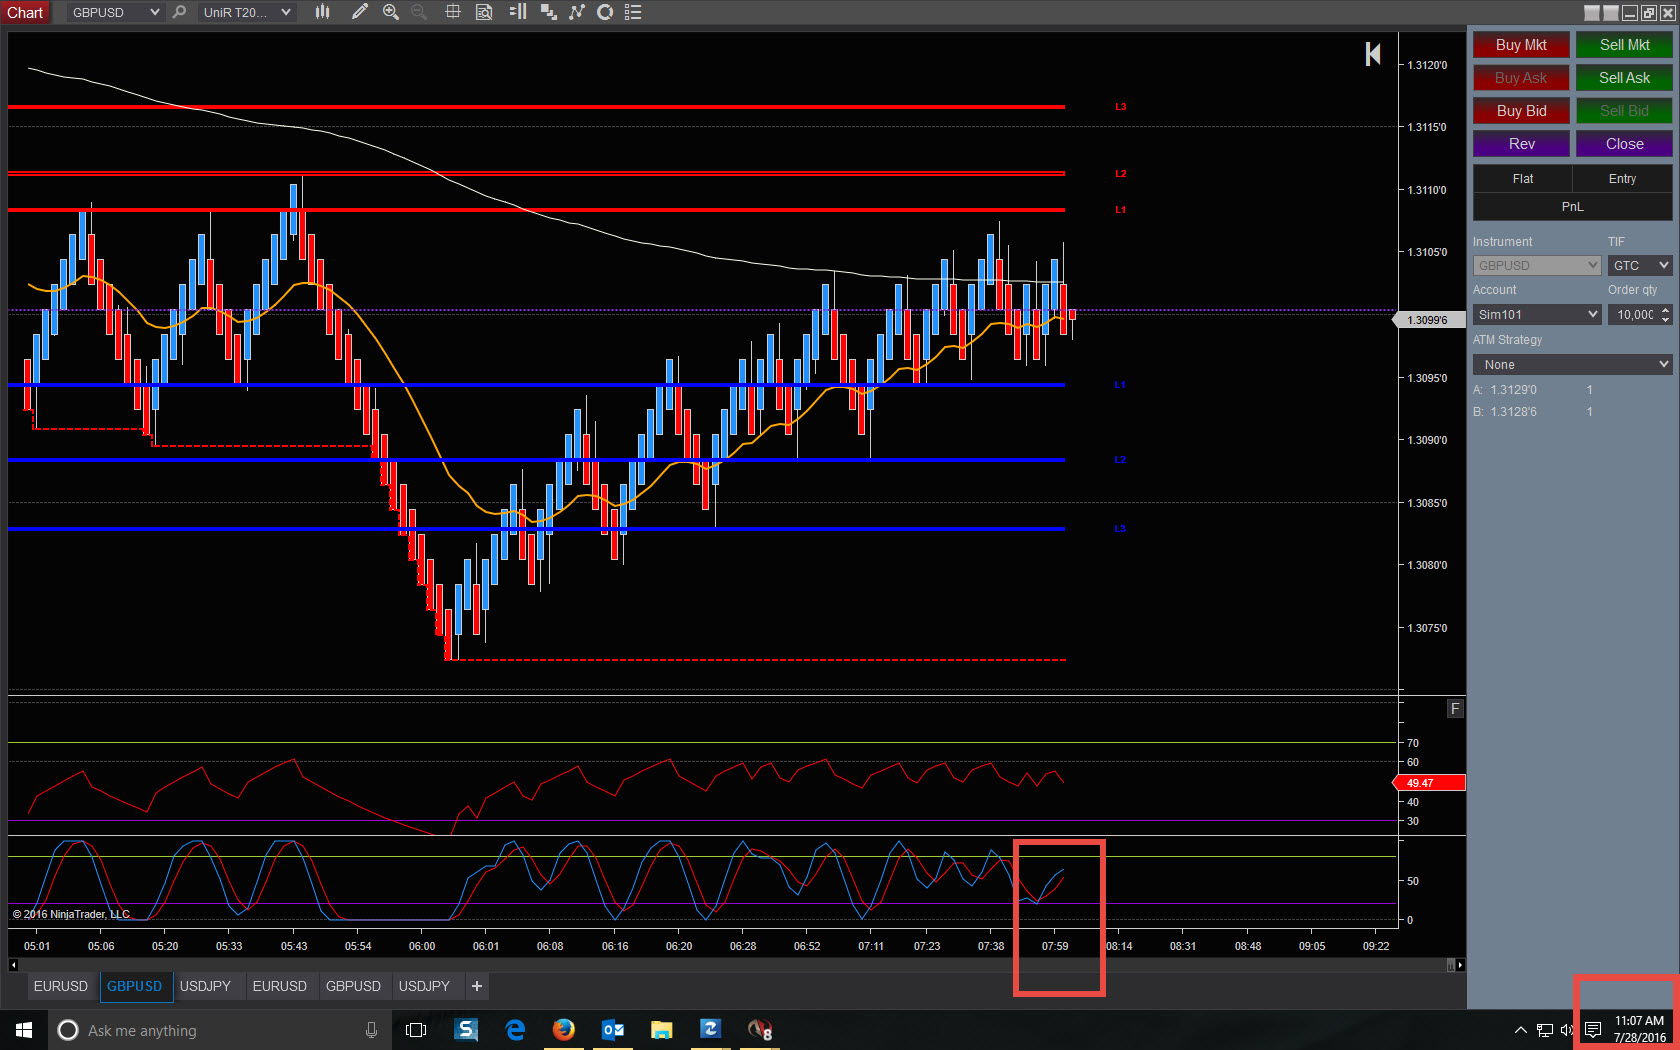Image resolution: width=1680 pixels, height=1050 pixels.
Task: Open the ATM Strategy None dropdown
Action: 1572,365
